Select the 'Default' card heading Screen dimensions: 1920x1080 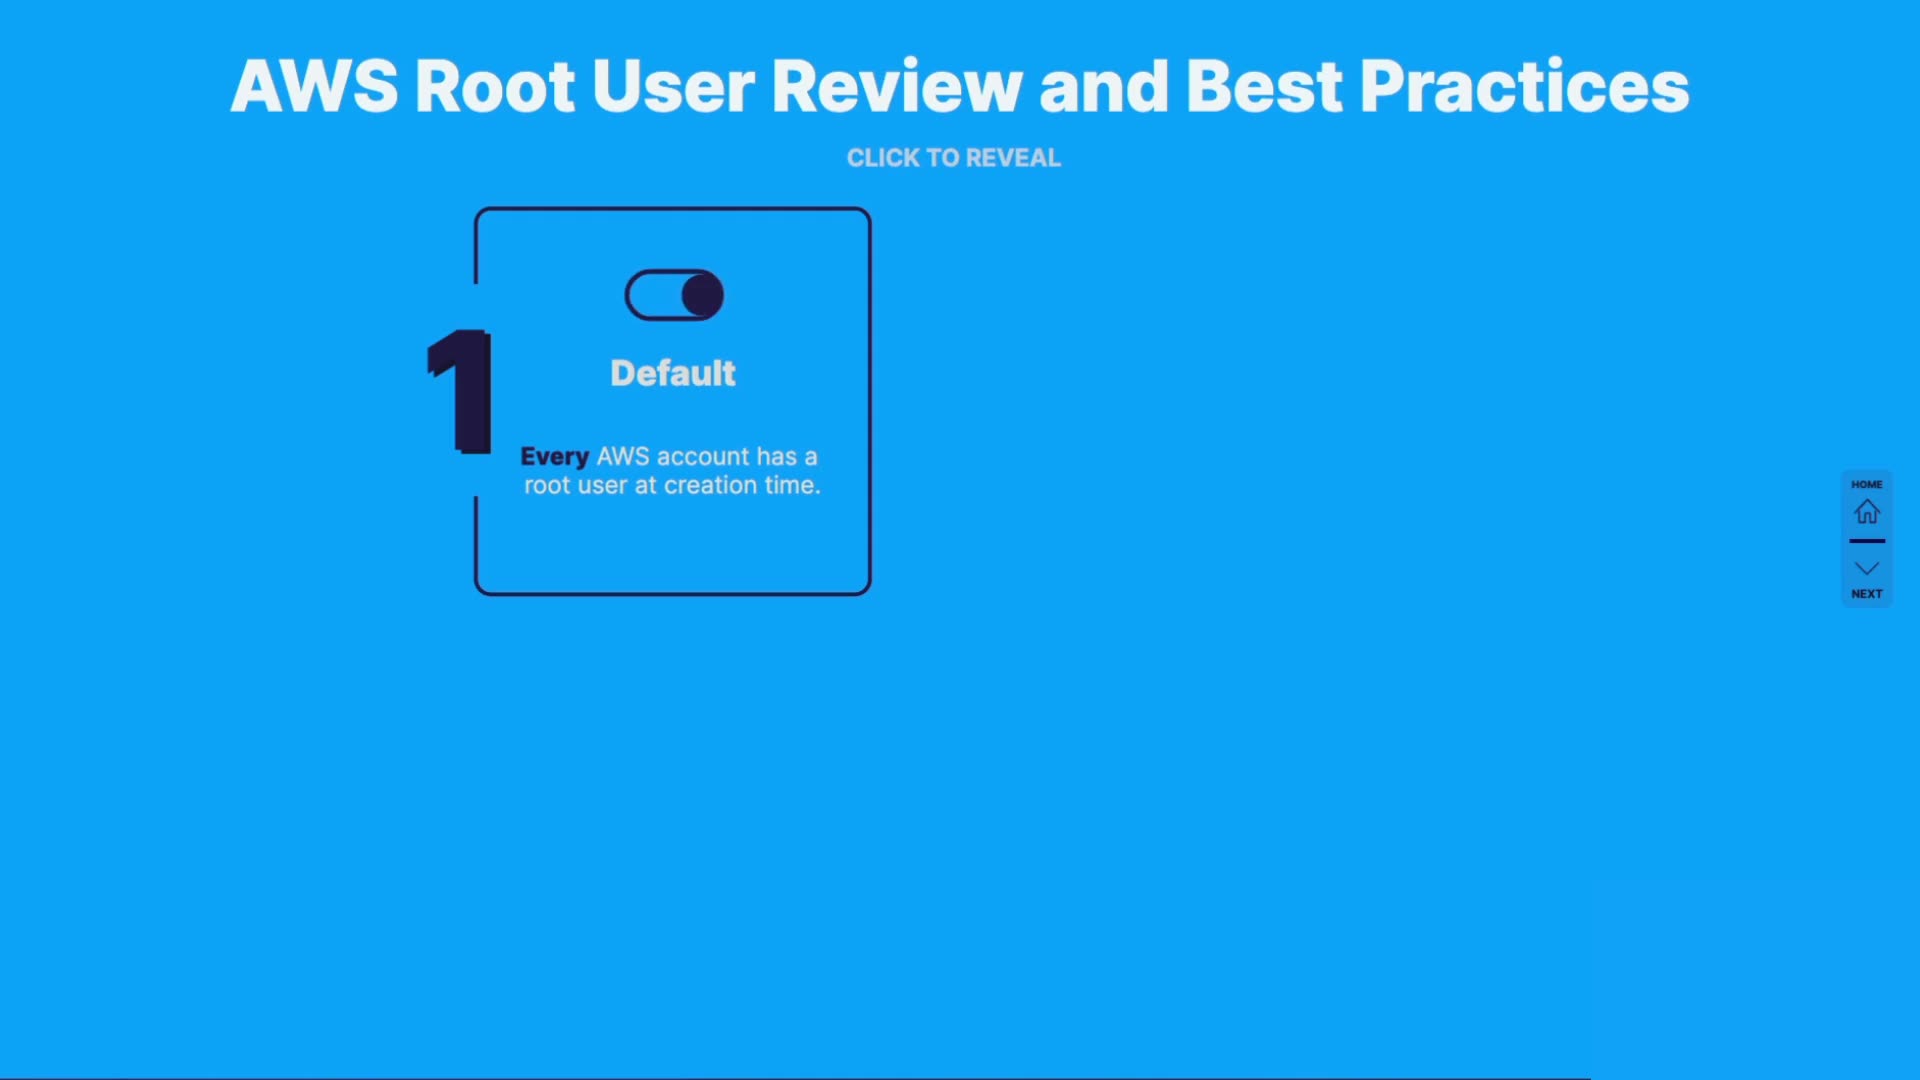[673, 373]
